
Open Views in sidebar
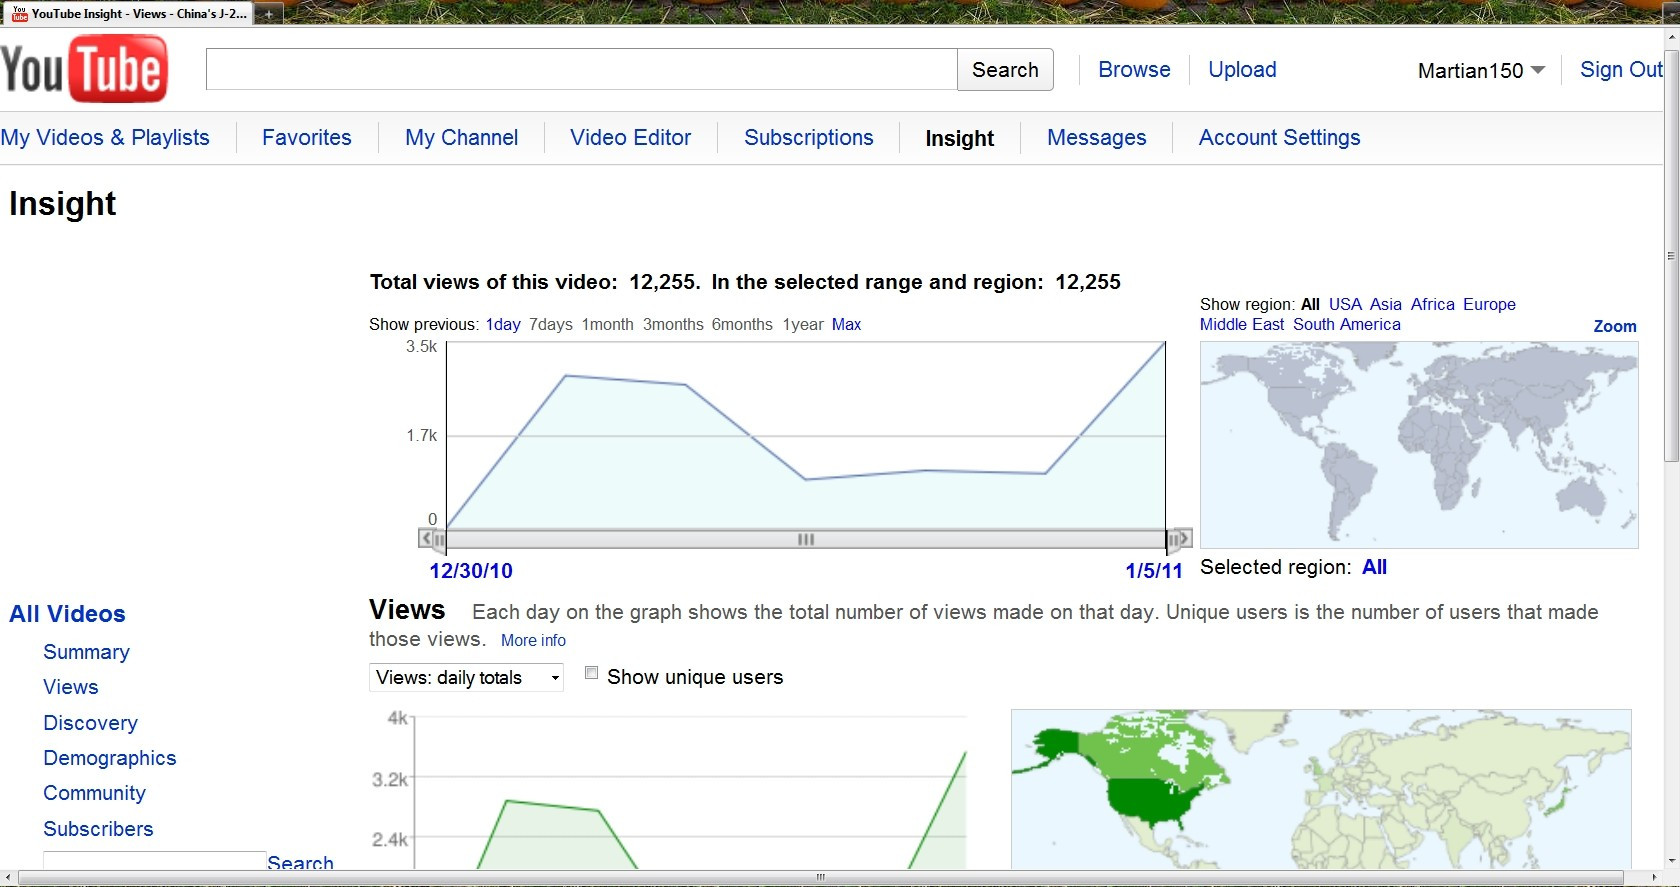(71, 687)
